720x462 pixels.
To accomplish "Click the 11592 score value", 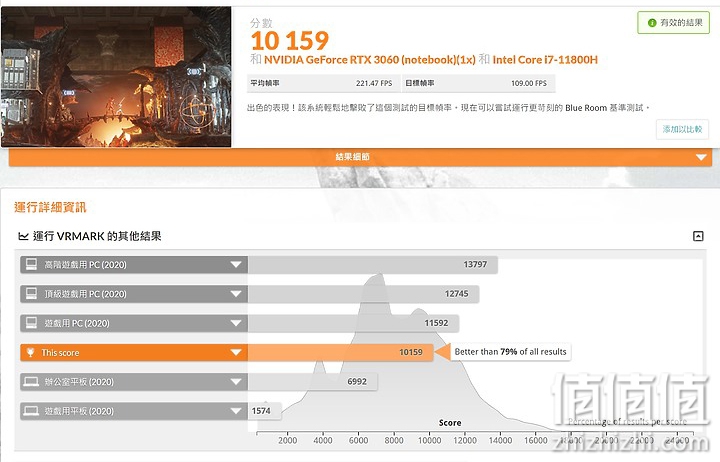I will [436, 323].
